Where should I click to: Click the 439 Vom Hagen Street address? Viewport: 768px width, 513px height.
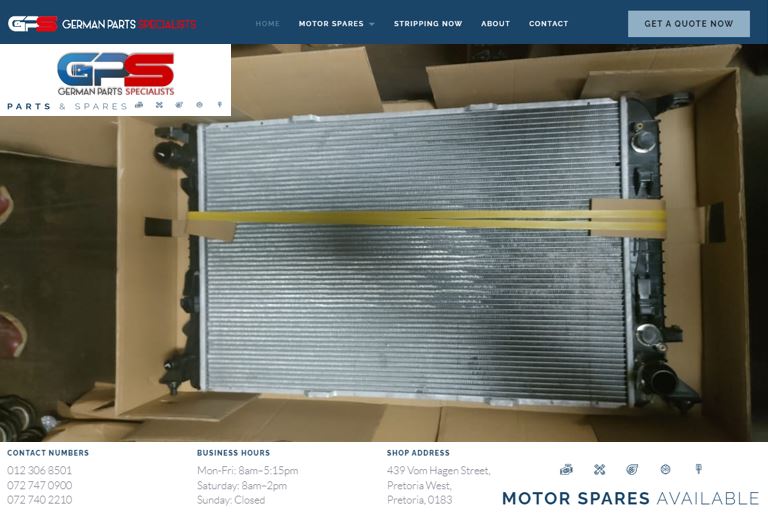coord(438,470)
